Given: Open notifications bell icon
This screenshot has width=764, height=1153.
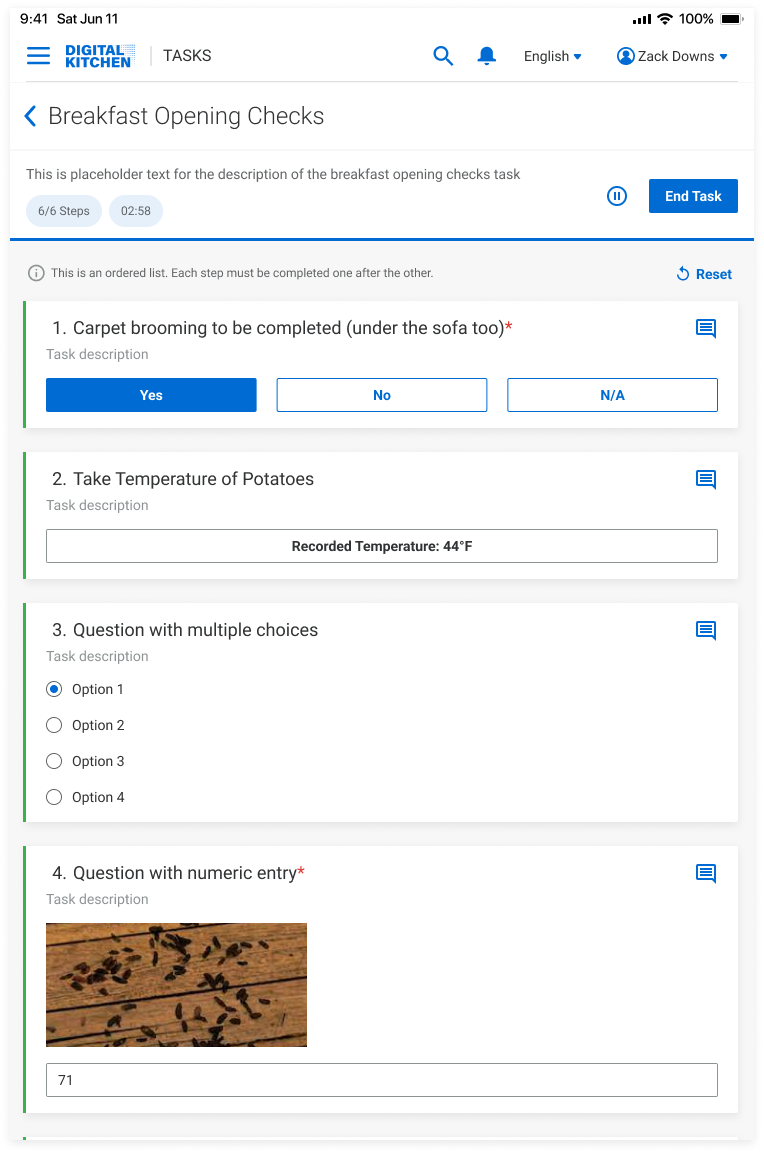Looking at the screenshot, I should pos(487,56).
